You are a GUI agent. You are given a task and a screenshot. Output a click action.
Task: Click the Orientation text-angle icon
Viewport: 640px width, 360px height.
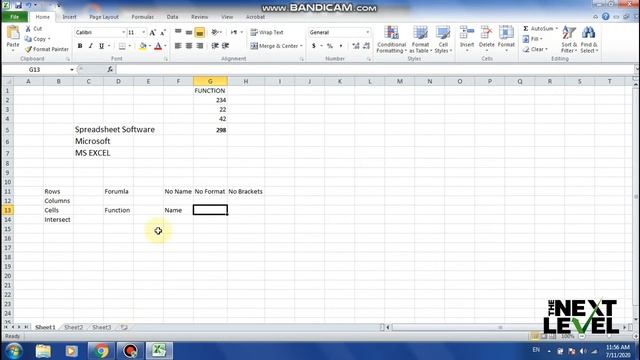click(215, 32)
